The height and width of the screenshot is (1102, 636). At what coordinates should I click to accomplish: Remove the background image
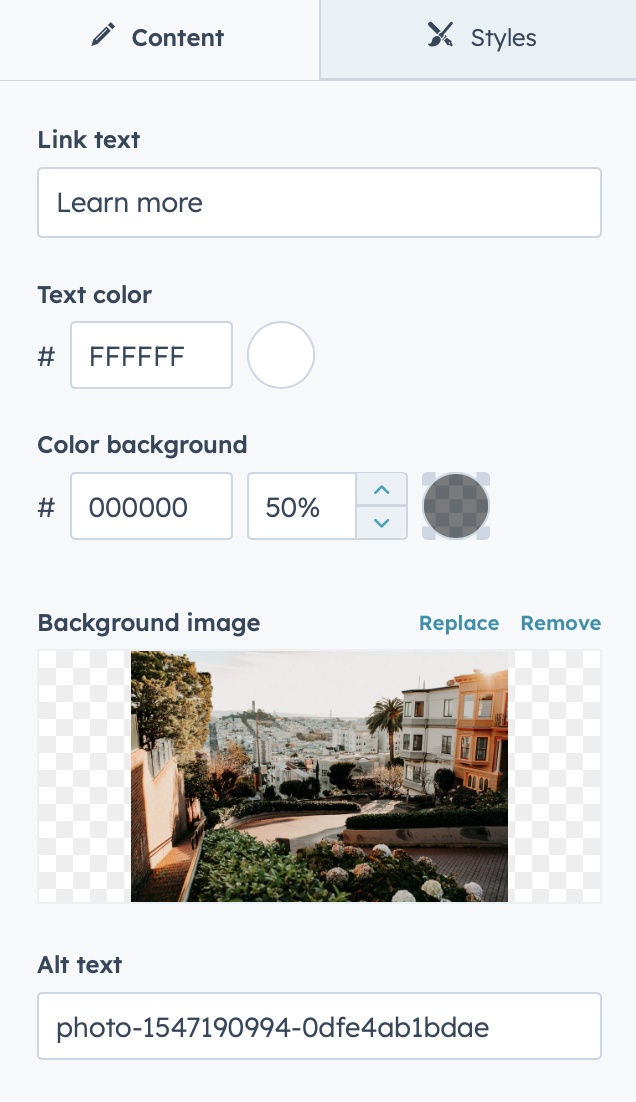(561, 623)
